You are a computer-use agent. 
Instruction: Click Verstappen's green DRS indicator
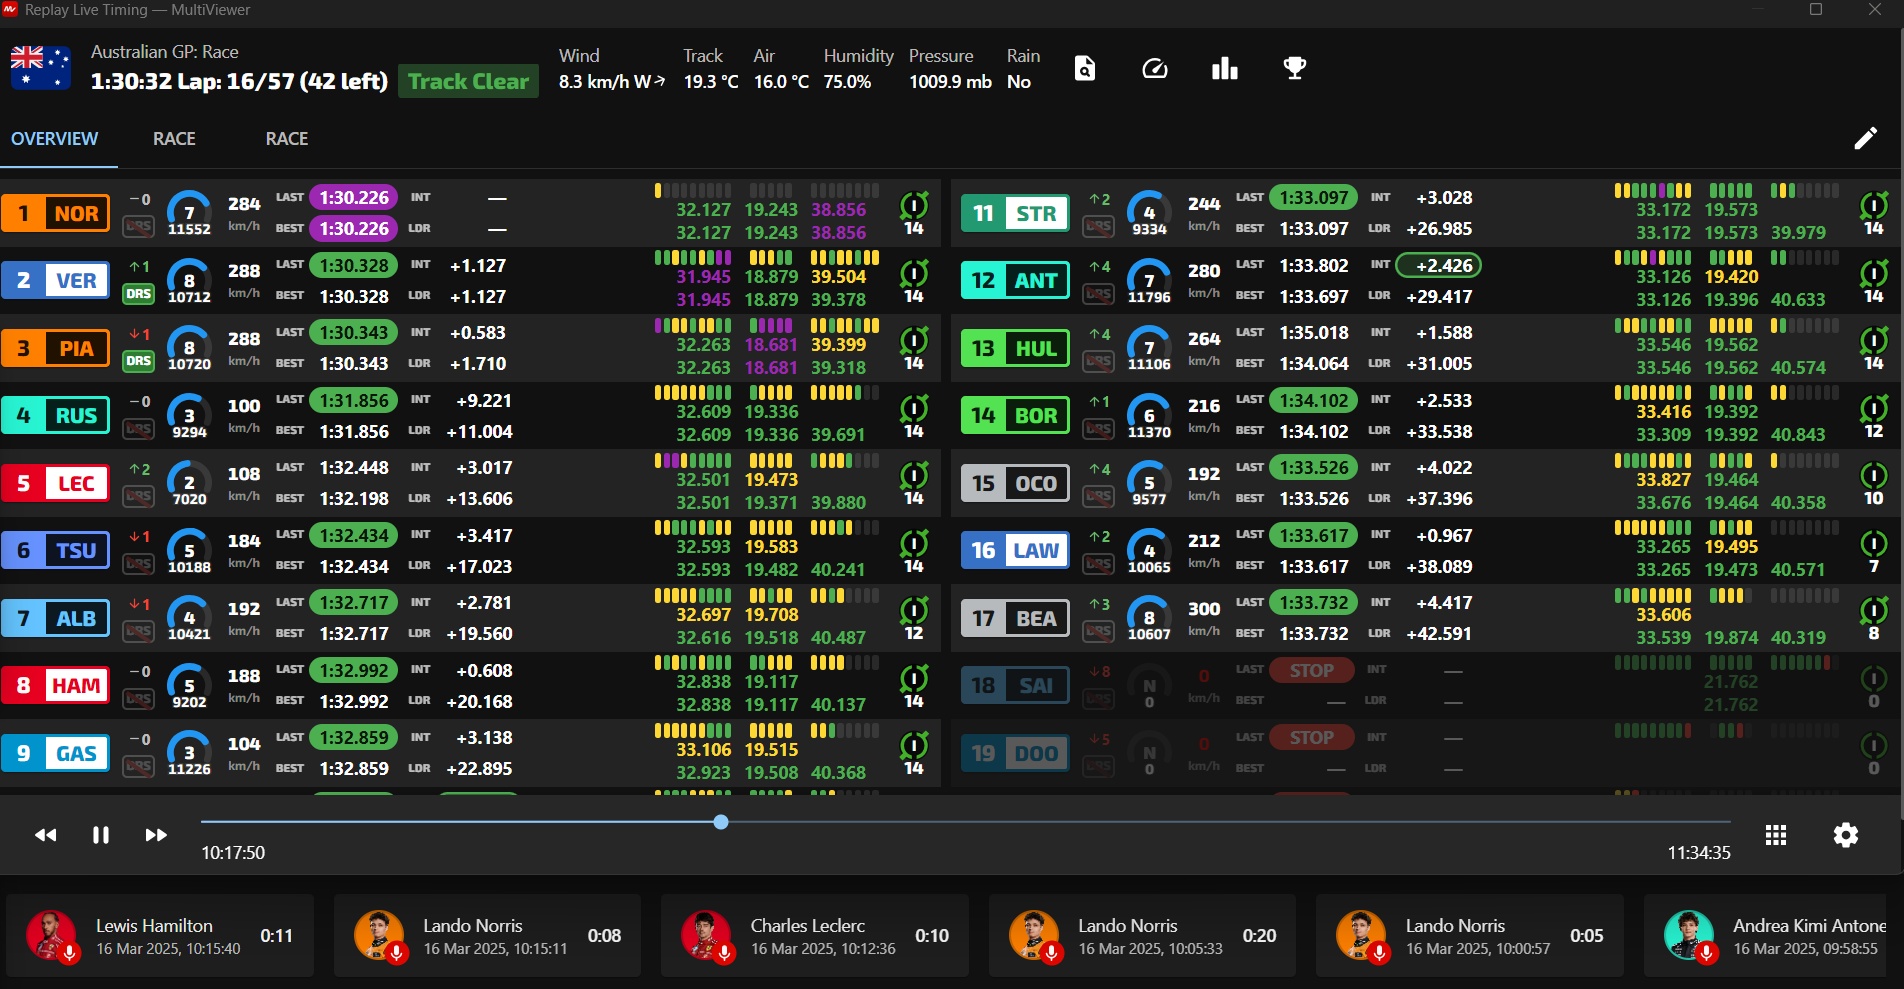(138, 294)
